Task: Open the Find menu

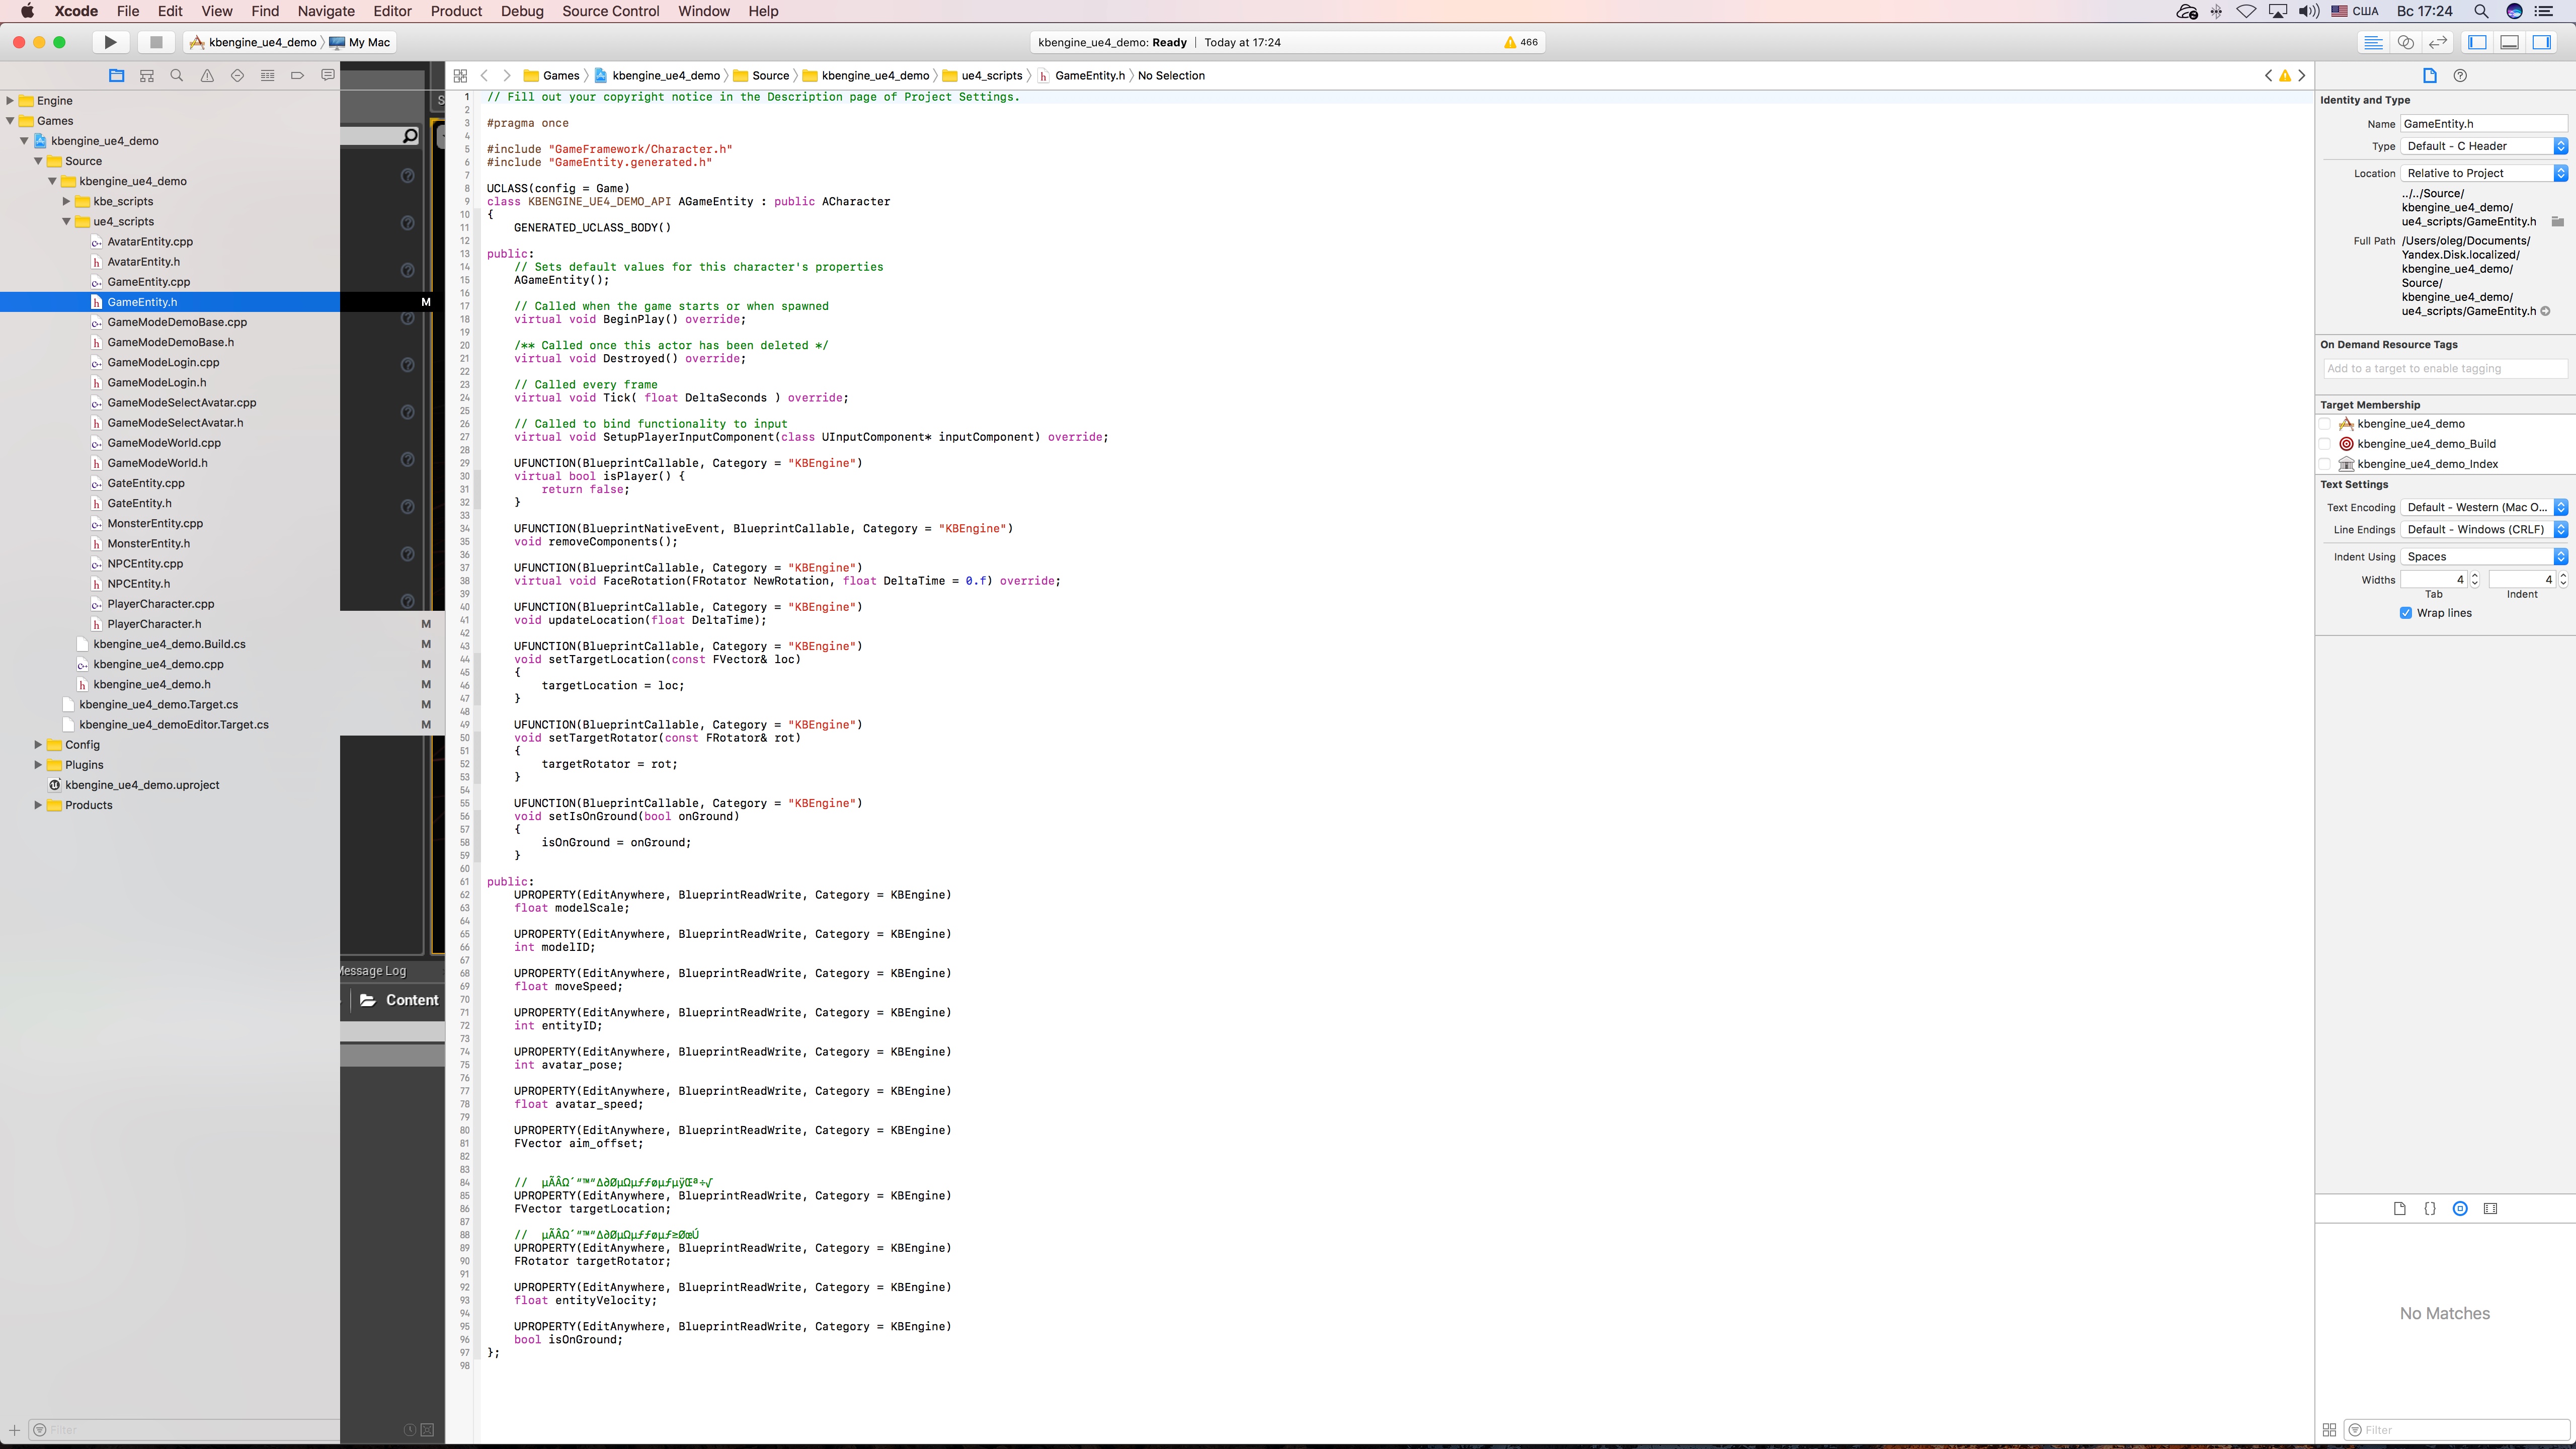Action: pyautogui.click(x=265, y=11)
